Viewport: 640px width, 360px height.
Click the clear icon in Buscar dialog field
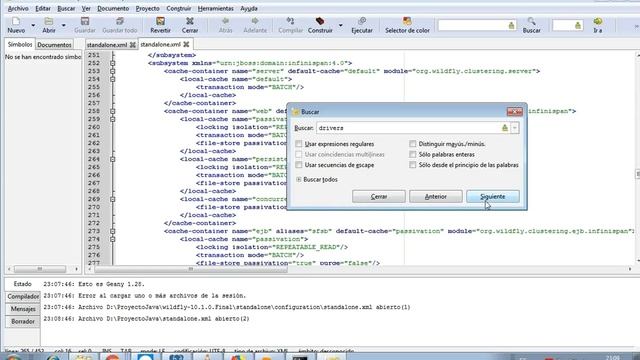click(505, 128)
